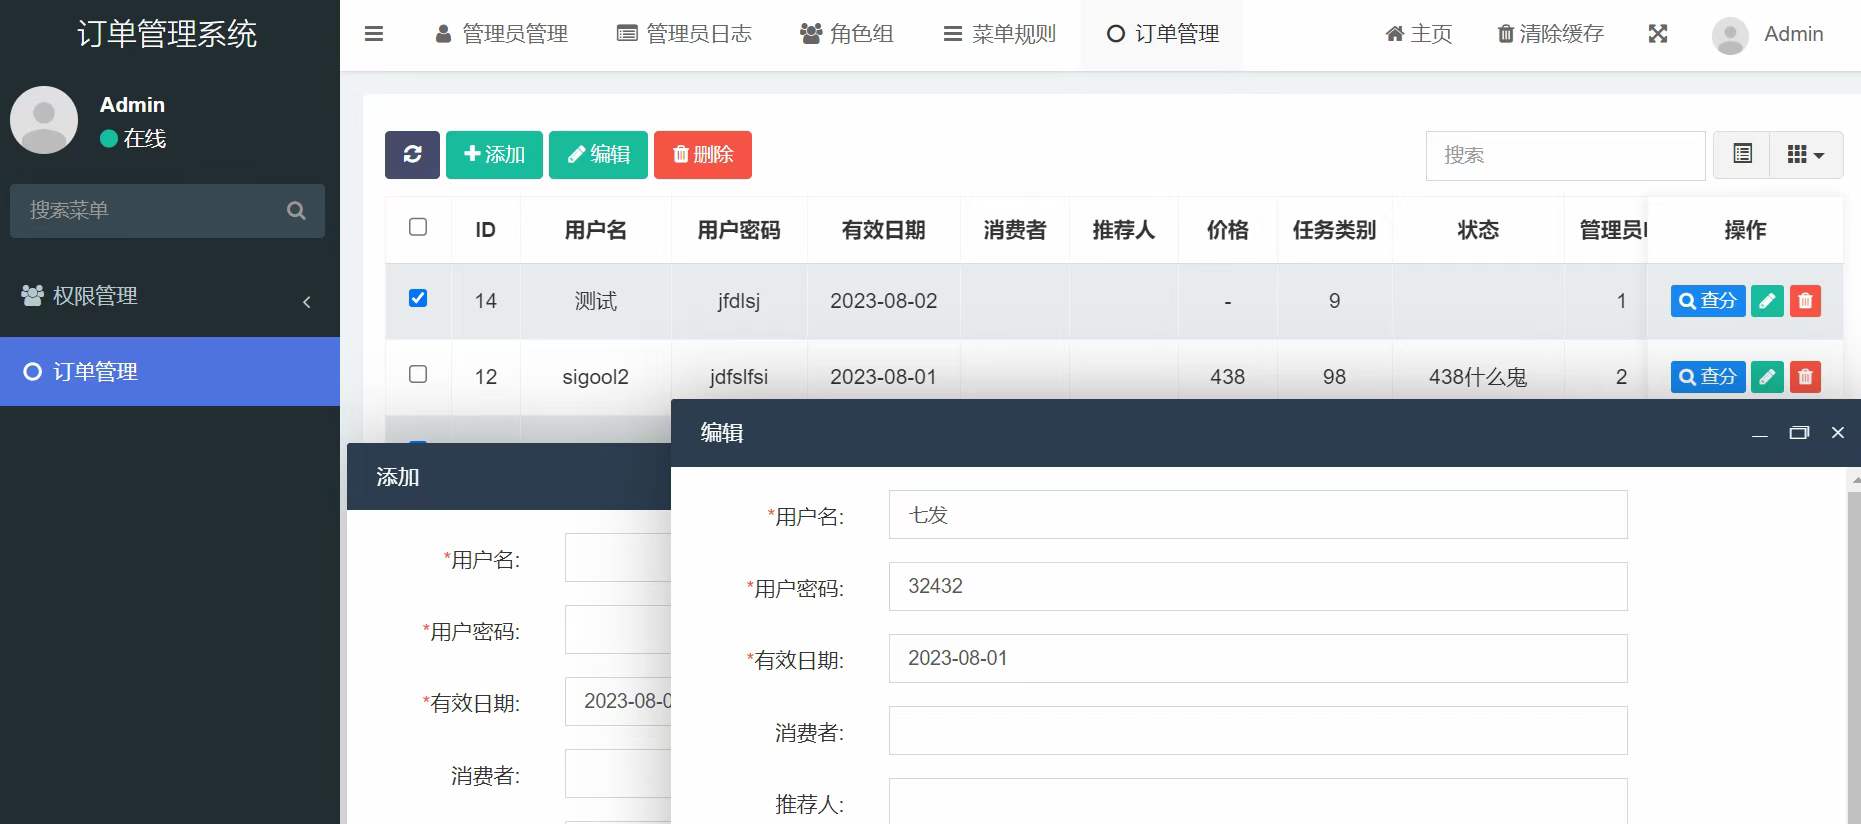
Task: Click the 用户名 field in 编辑 dialog
Action: tap(1258, 515)
